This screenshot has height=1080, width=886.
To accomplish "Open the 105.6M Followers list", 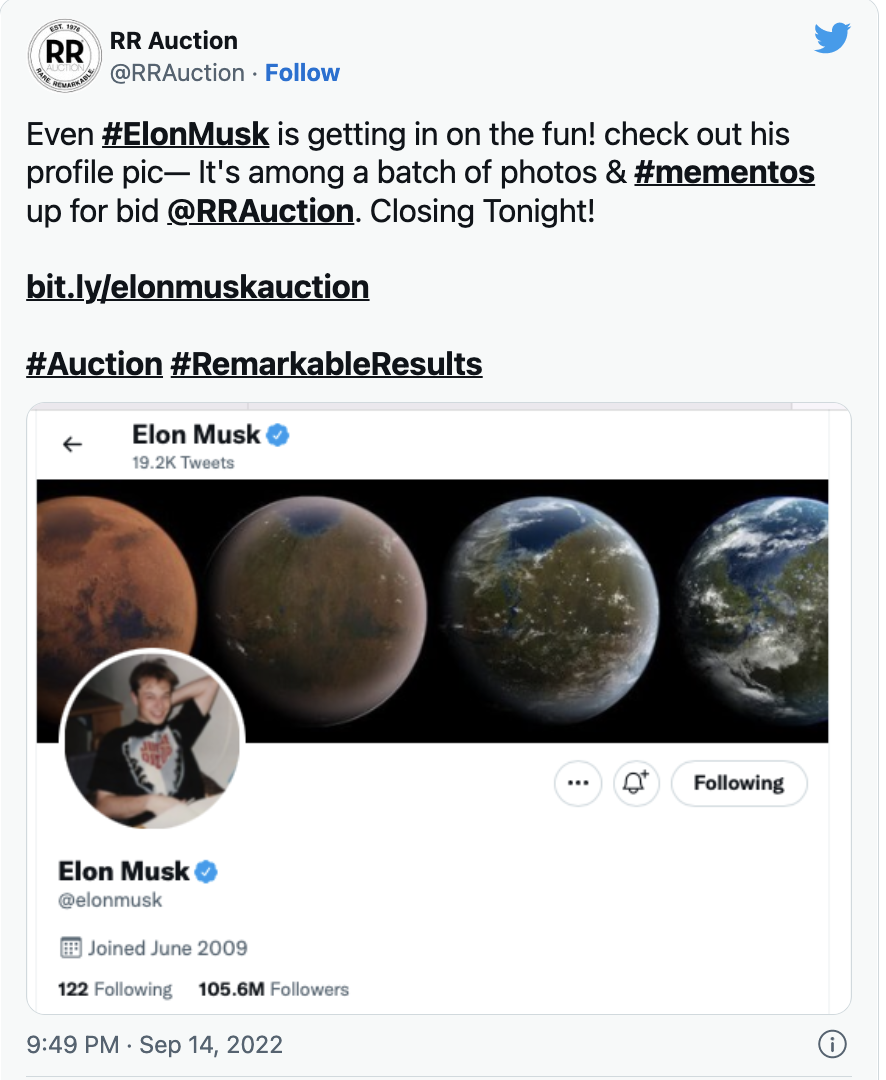I will tap(273, 989).
